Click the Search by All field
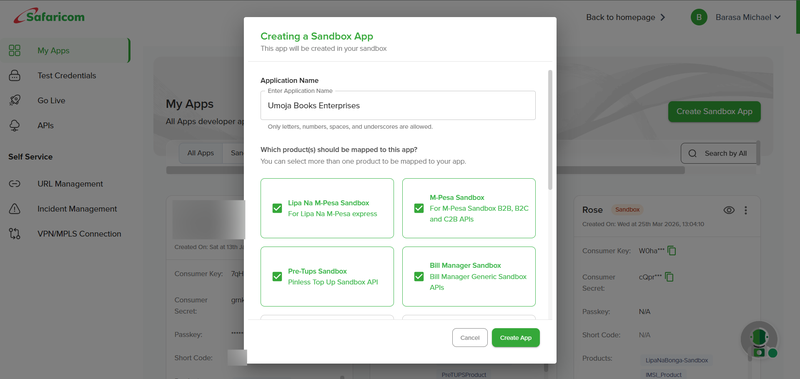800x379 pixels. coord(719,153)
